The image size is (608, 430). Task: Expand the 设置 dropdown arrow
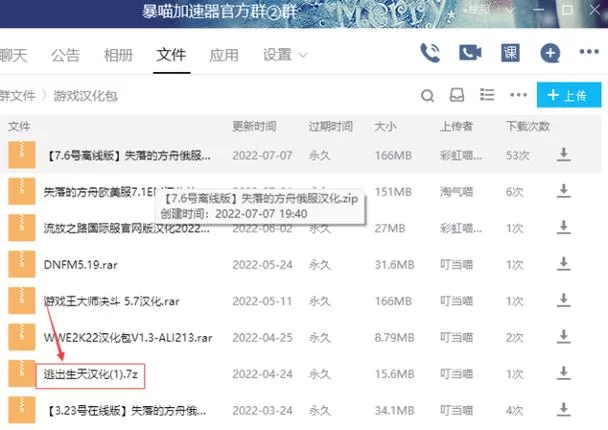[x=303, y=55]
